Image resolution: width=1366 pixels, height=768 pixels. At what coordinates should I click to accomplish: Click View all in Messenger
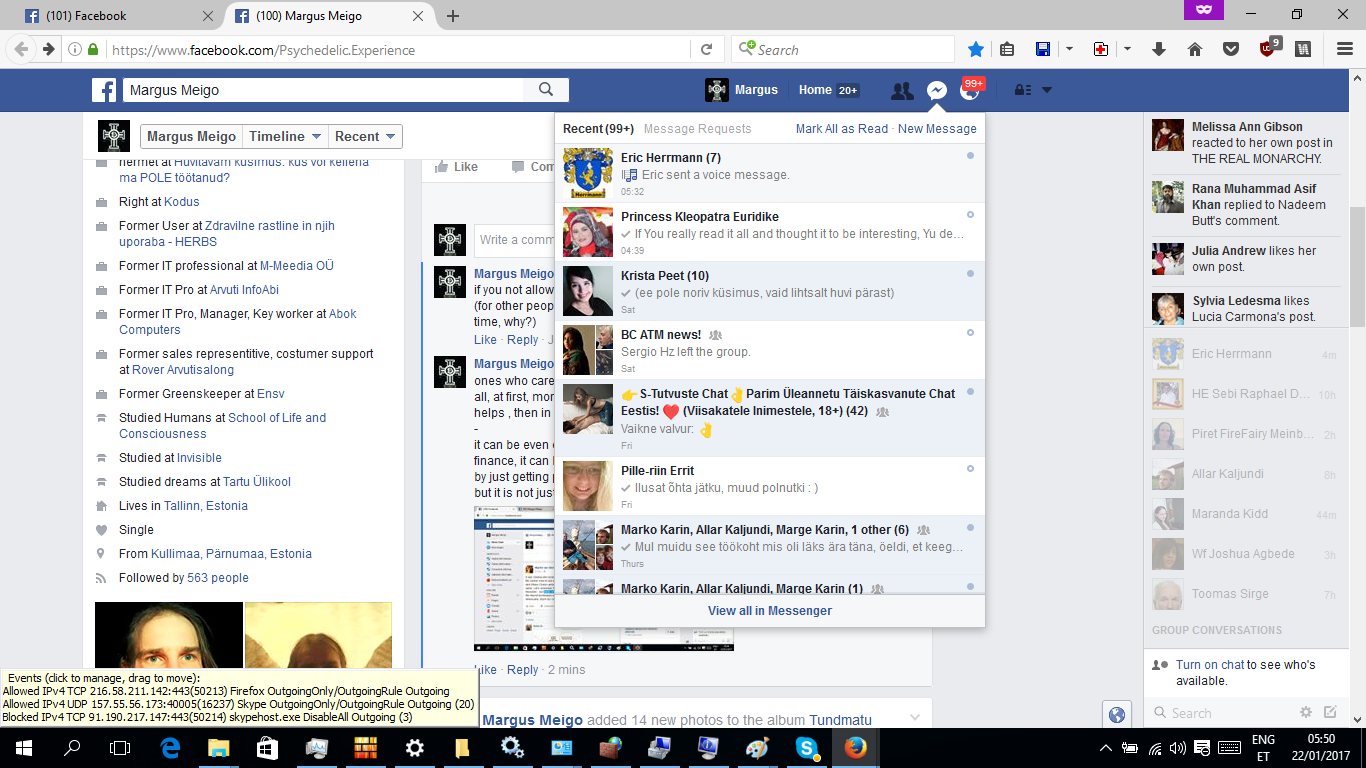(x=770, y=611)
